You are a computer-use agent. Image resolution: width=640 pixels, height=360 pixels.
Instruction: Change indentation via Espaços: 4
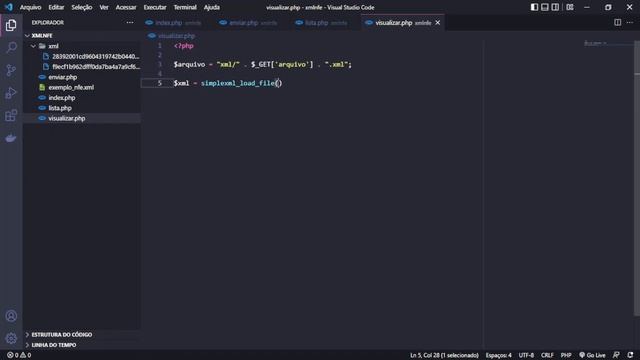[498, 355]
